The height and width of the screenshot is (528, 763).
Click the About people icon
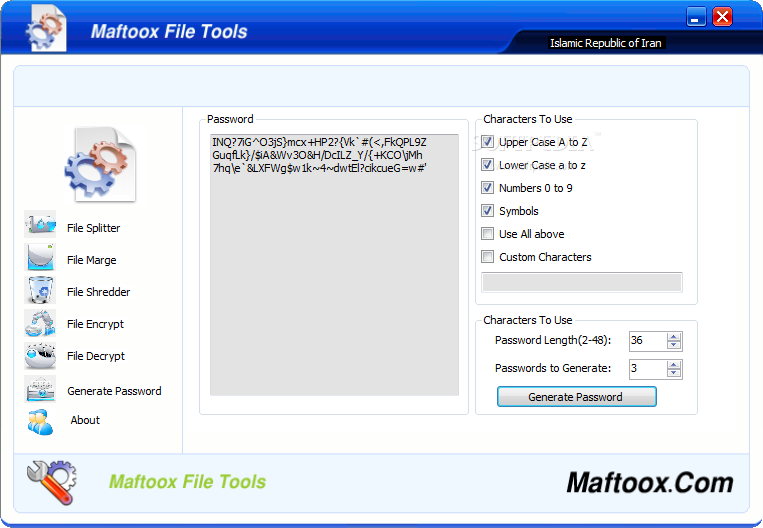tap(40, 421)
